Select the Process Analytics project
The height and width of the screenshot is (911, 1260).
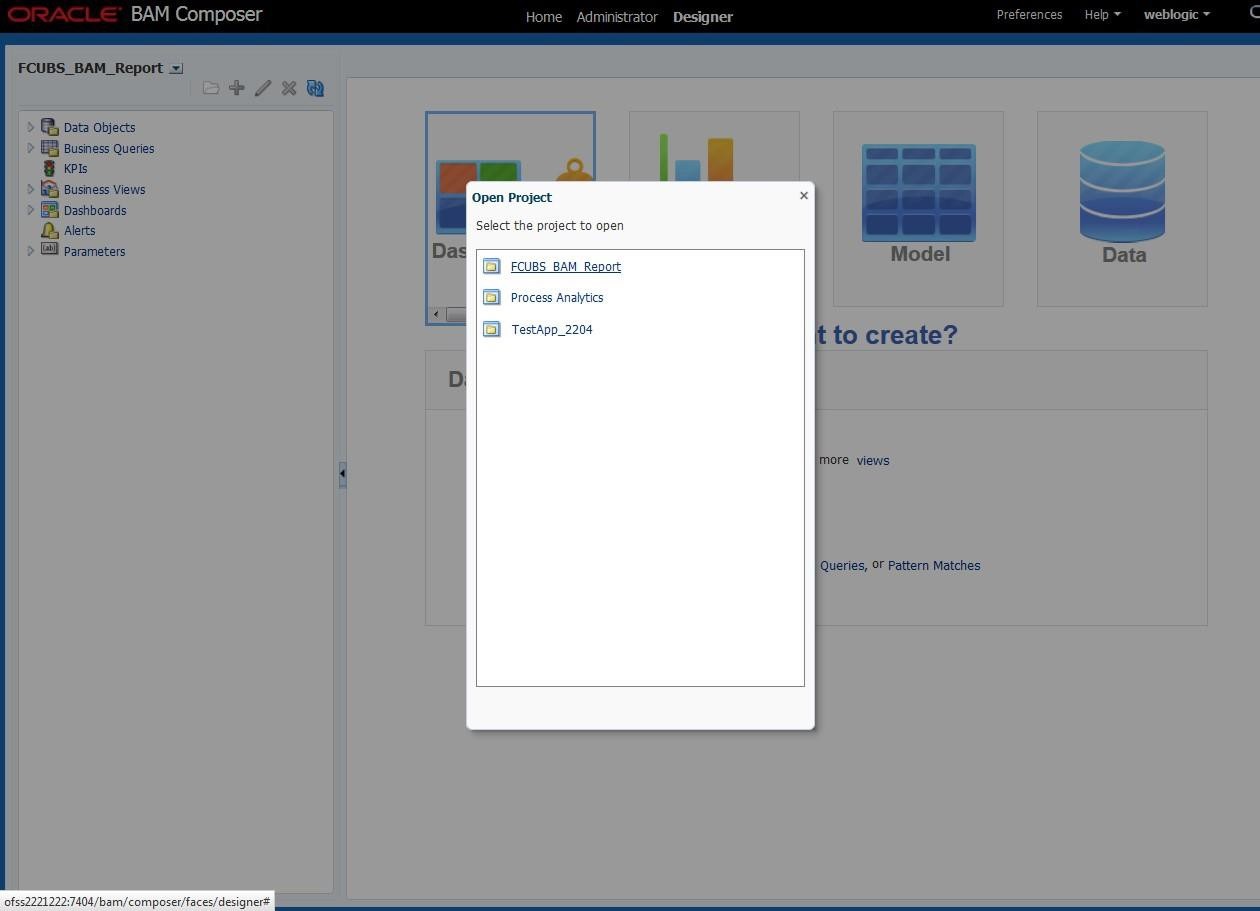[x=557, y=298]
